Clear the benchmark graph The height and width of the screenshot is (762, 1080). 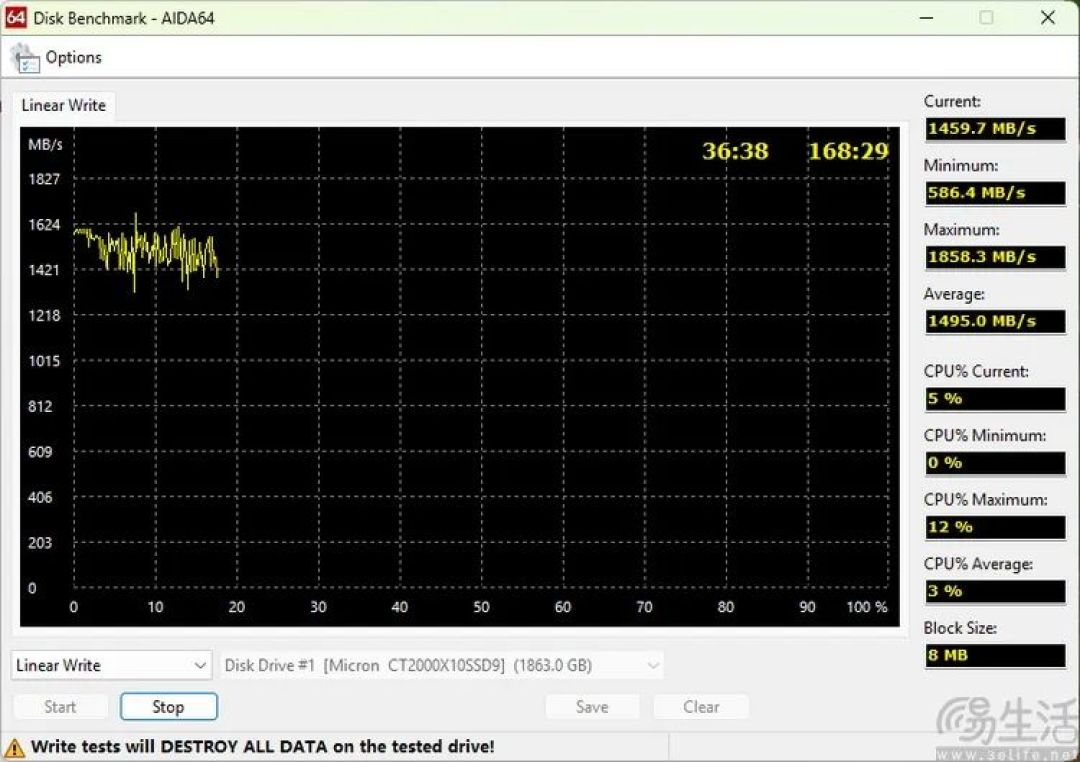pyautogui.click(x=701, y=706)
